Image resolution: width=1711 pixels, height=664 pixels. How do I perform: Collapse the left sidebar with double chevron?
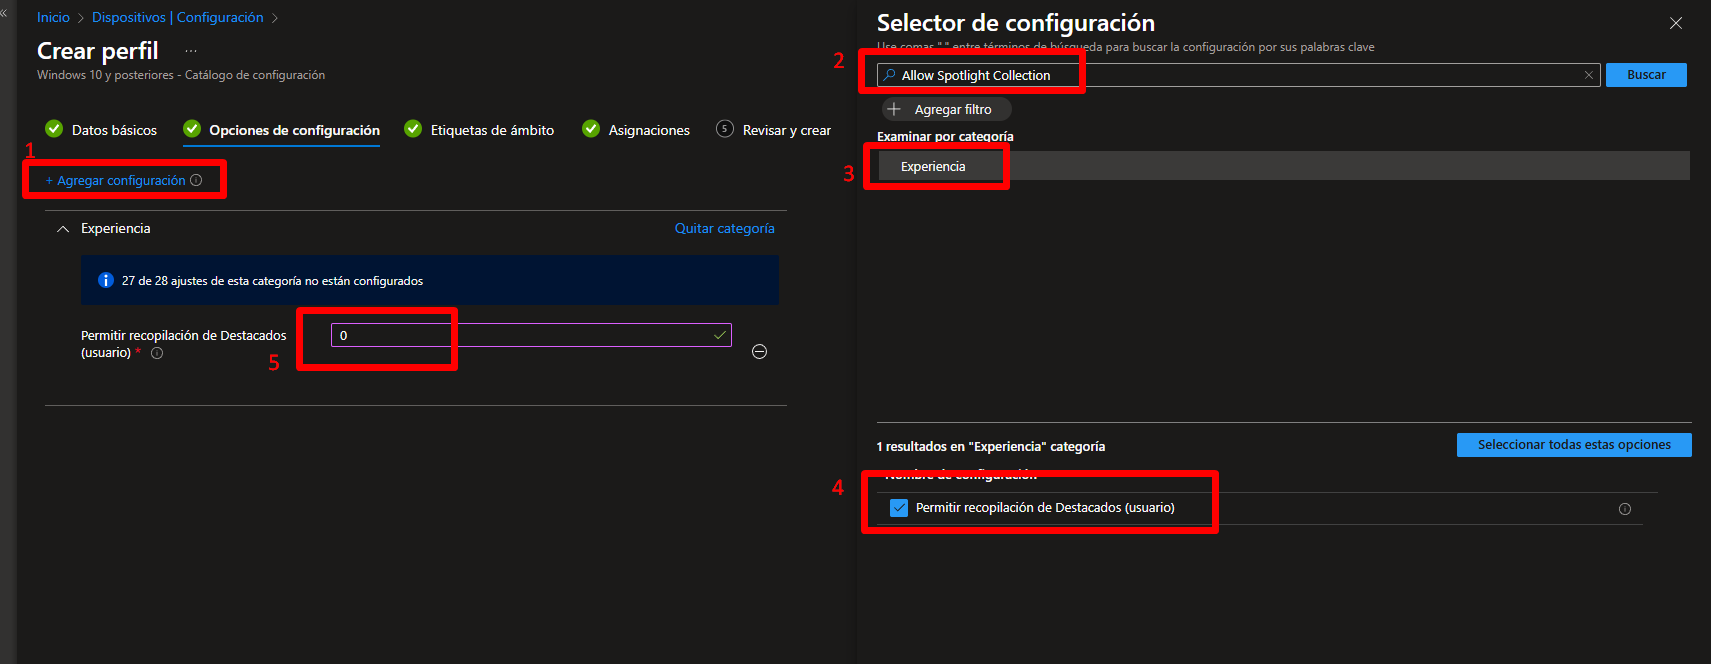click(x=4, y=13)
